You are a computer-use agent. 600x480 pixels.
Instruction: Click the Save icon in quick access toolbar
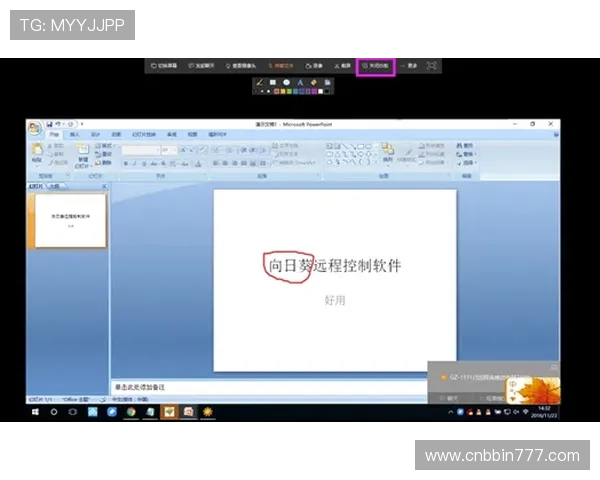(49, 124)
